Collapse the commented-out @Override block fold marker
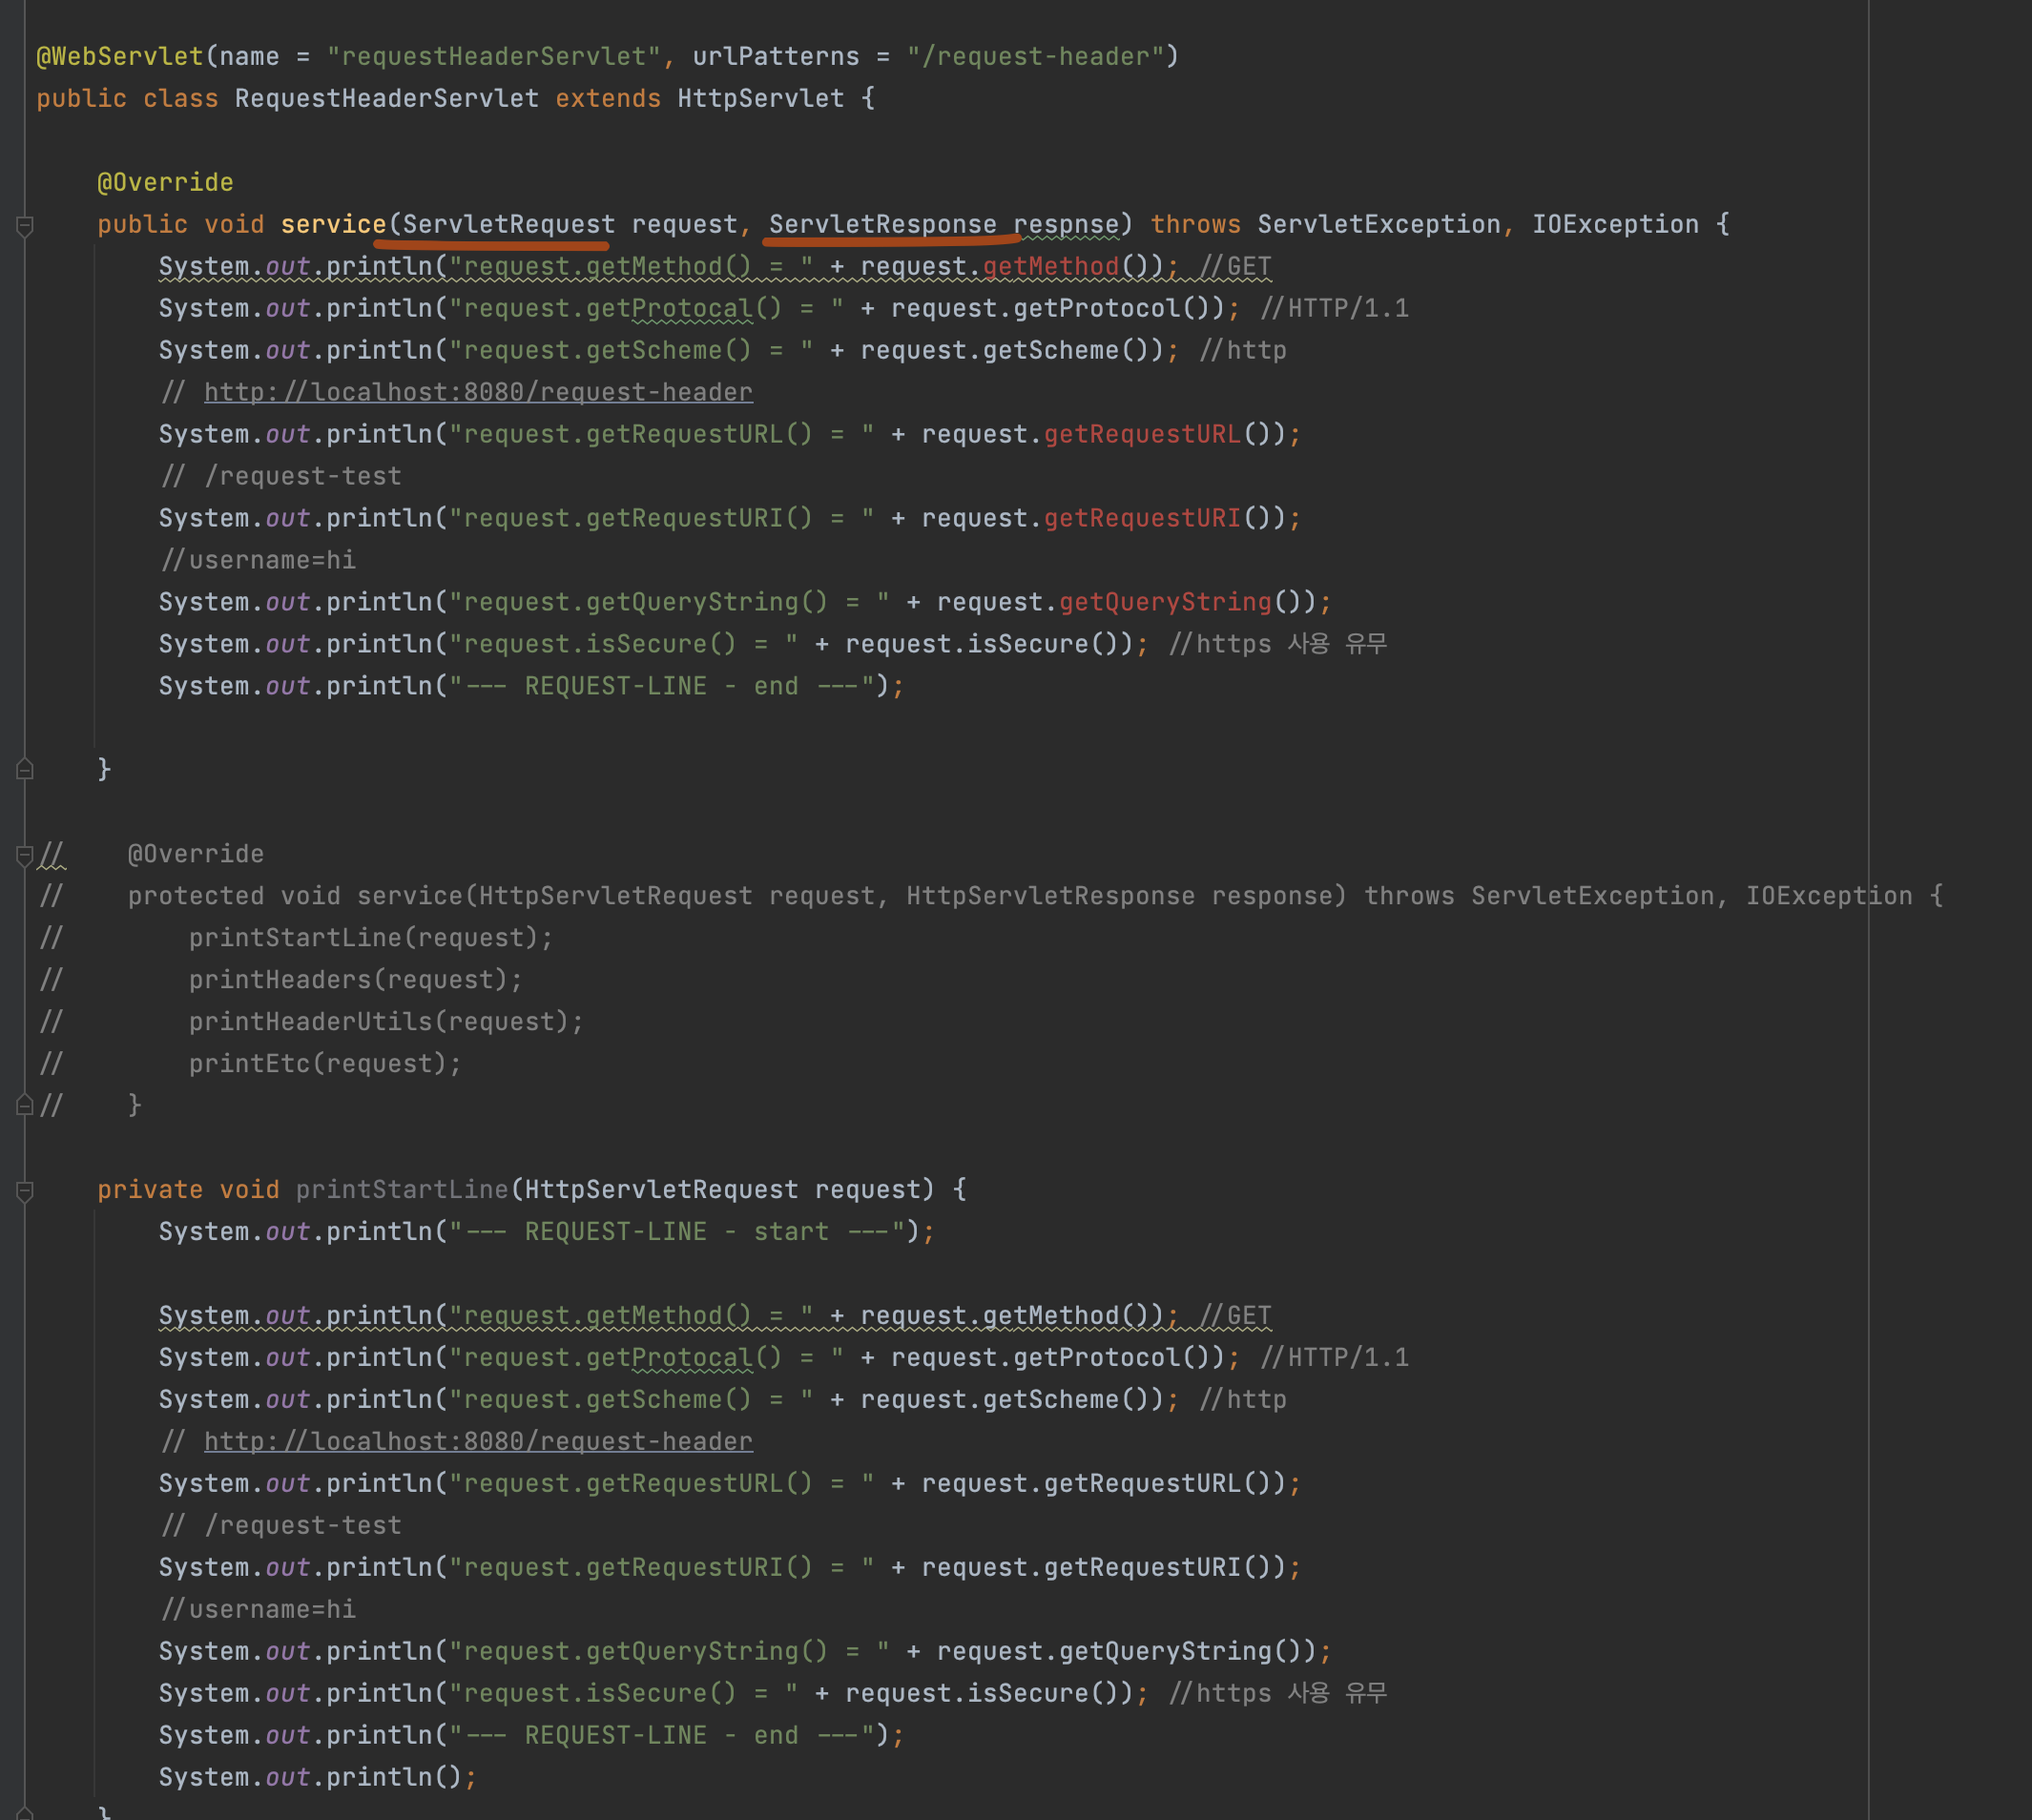The height and width of the screenshot is (1820, 2032). coord(25,855)
